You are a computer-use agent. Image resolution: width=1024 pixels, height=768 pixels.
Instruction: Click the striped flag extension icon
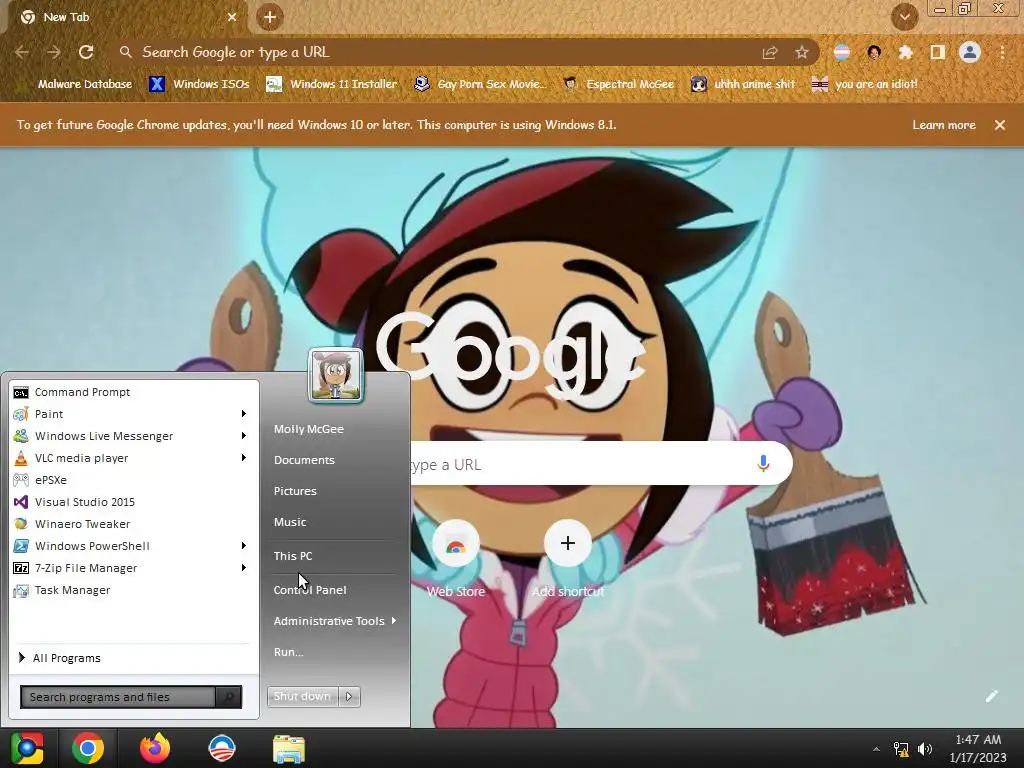click(842, 52)
